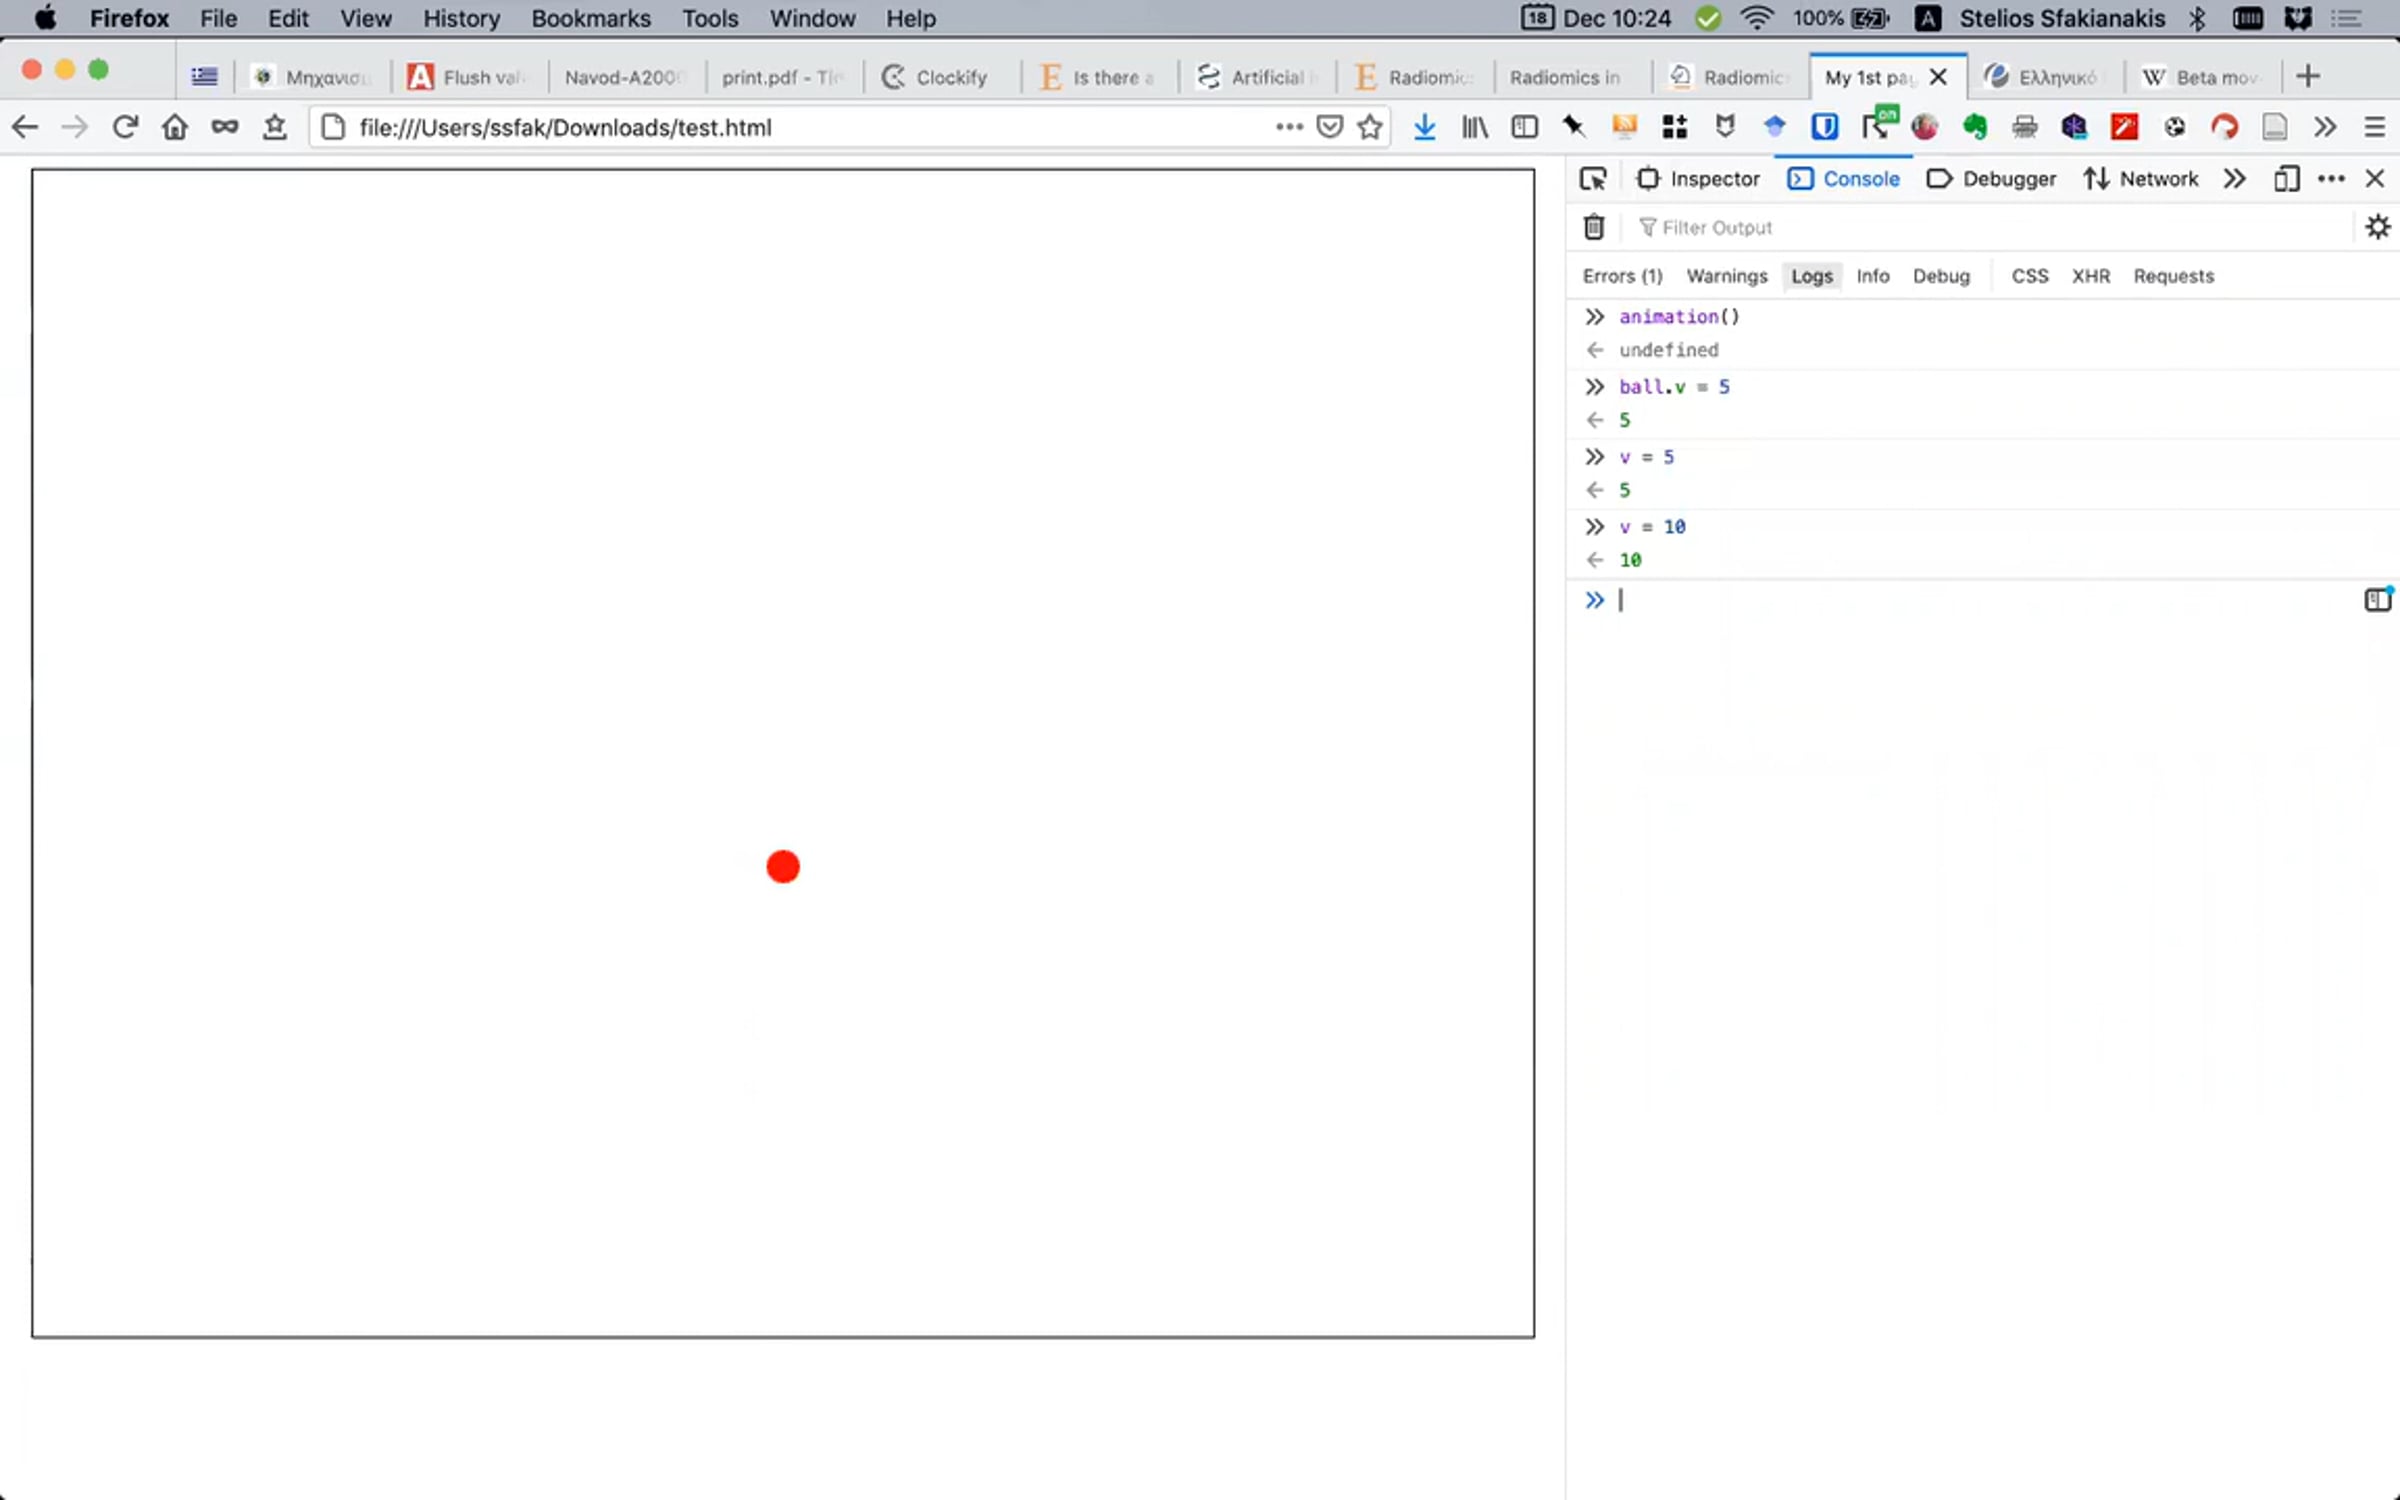
Task: Open the Library bookshelf icon
Action: click(x=1475, y=127)
